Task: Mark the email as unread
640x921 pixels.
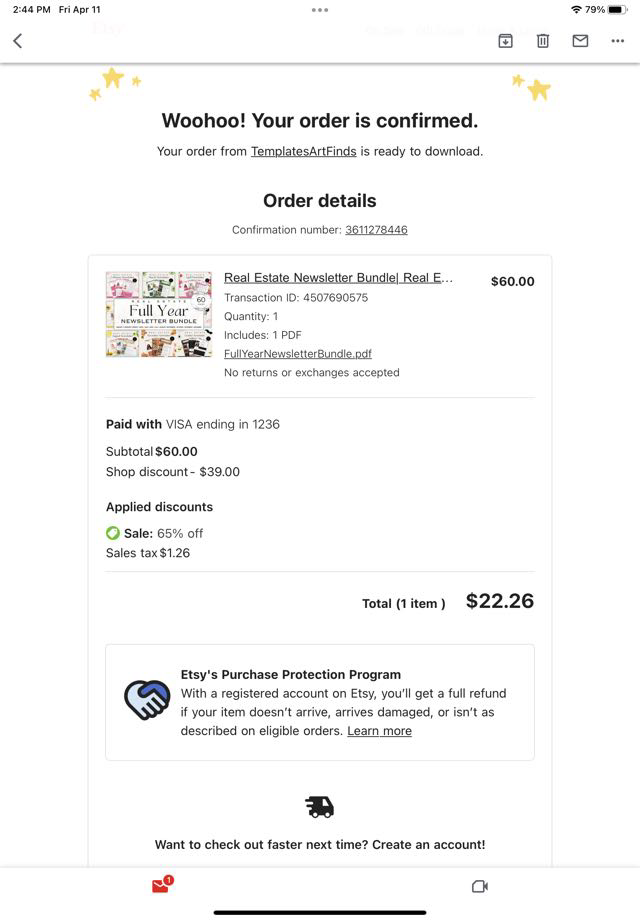Action: (580, 41)
